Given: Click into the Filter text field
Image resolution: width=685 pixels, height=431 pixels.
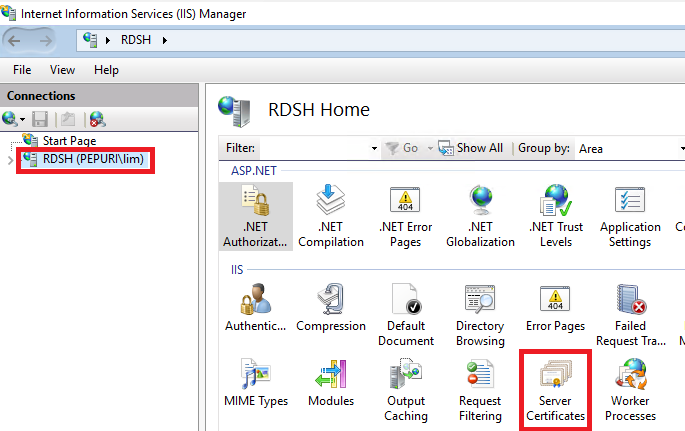Looking at the screenshot, I should click(314, 148).
